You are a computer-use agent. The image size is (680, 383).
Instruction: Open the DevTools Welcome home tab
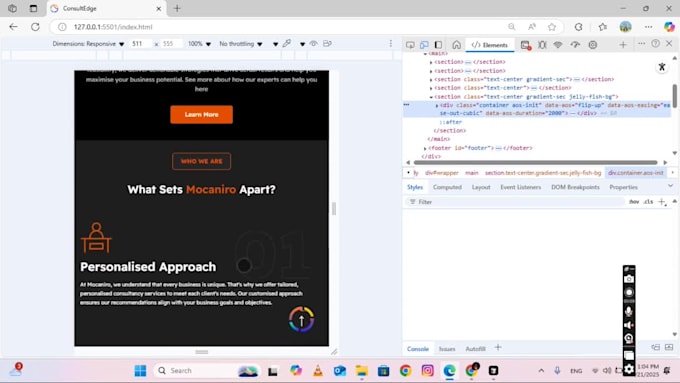click(x=456, y=45)
